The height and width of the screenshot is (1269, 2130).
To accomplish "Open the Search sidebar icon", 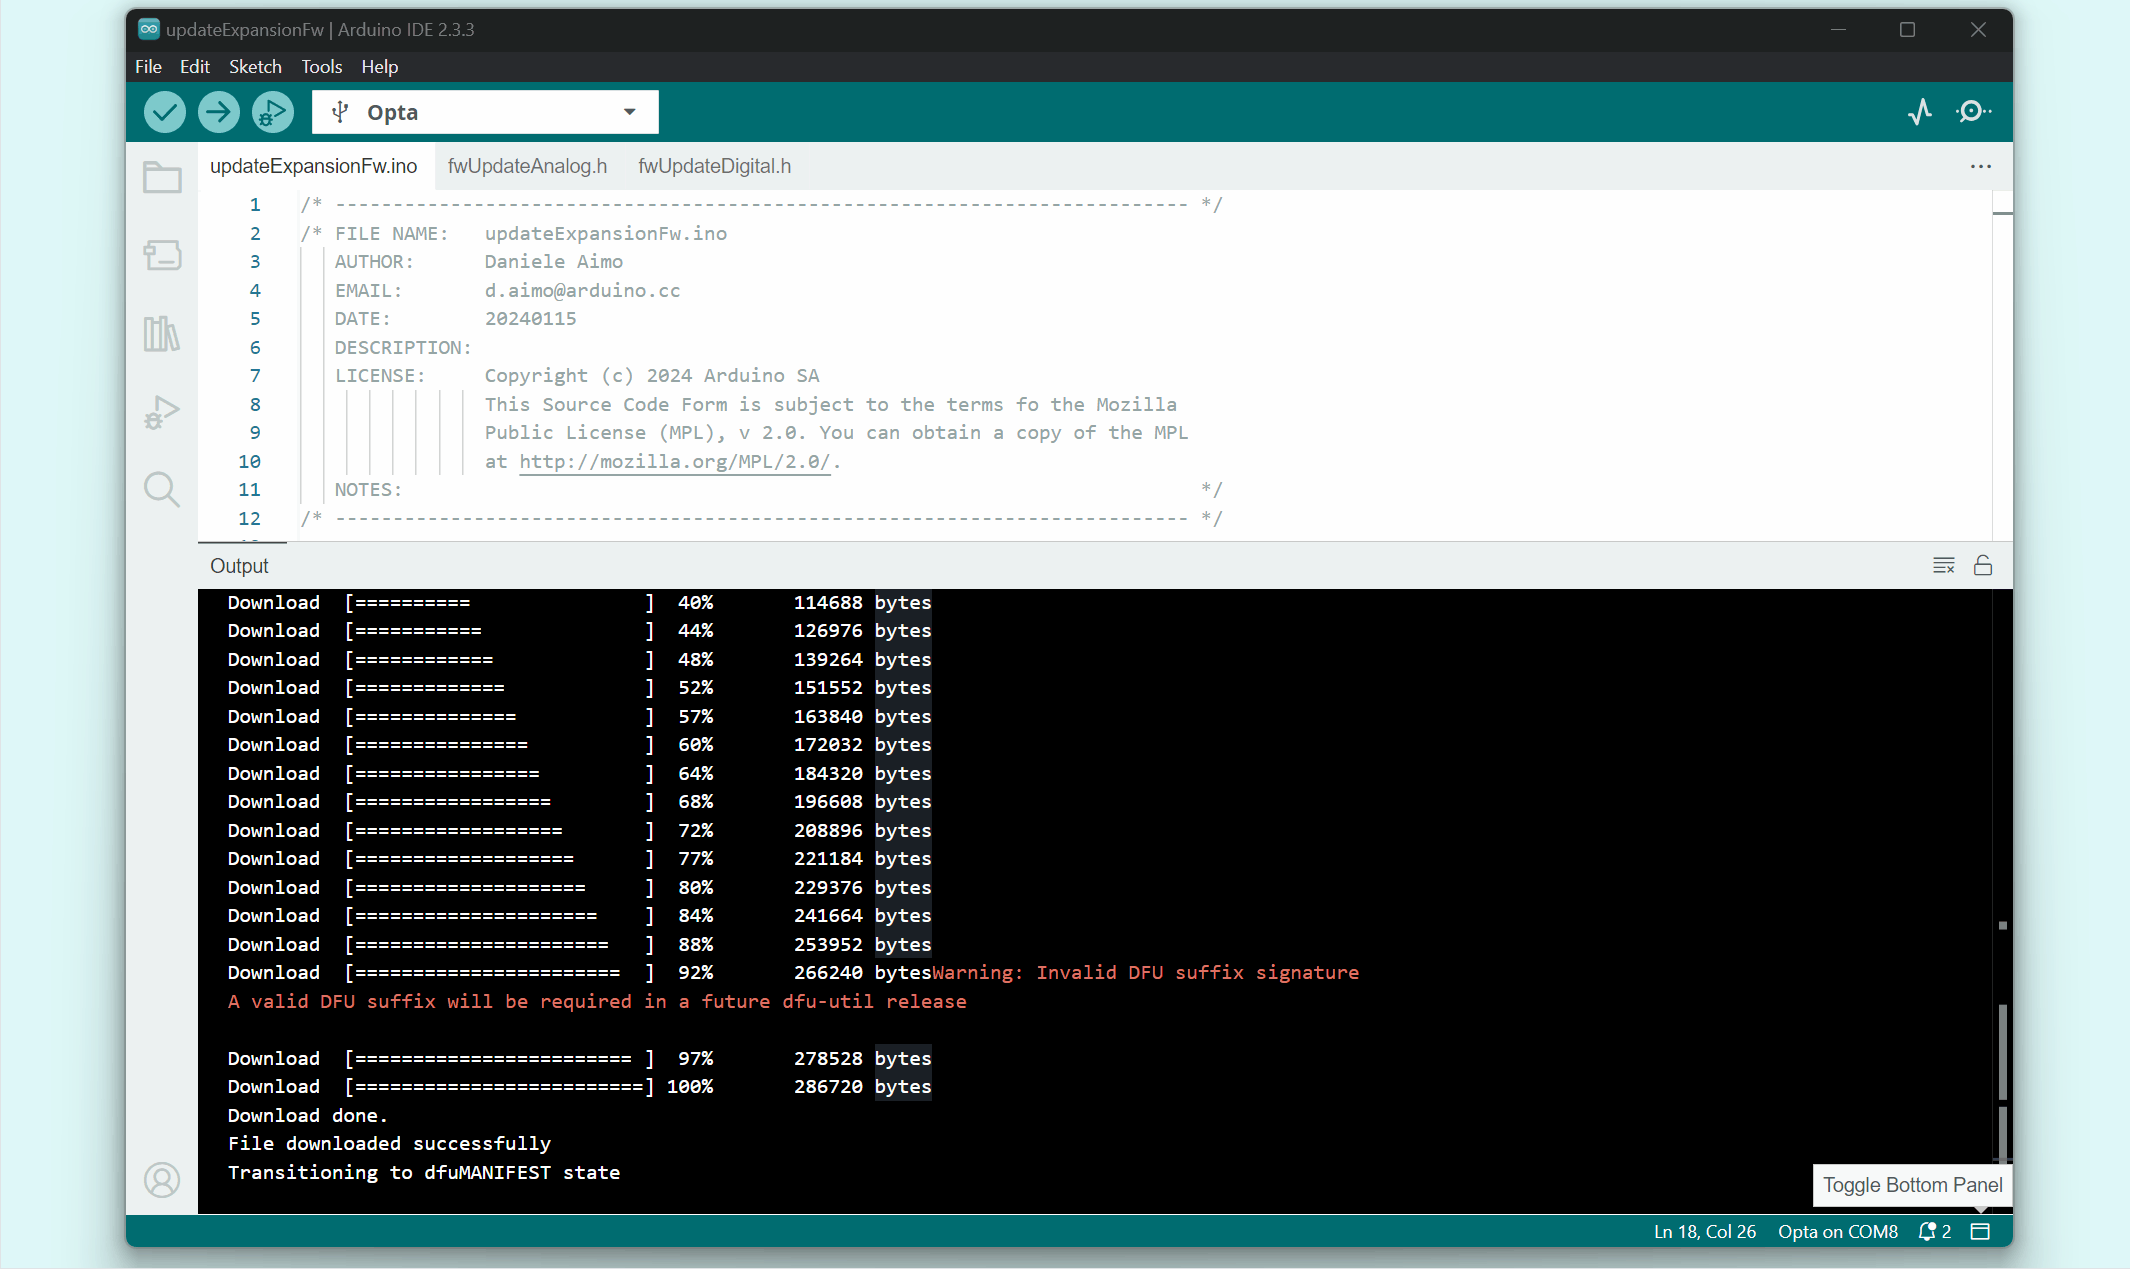I will 162,489.
